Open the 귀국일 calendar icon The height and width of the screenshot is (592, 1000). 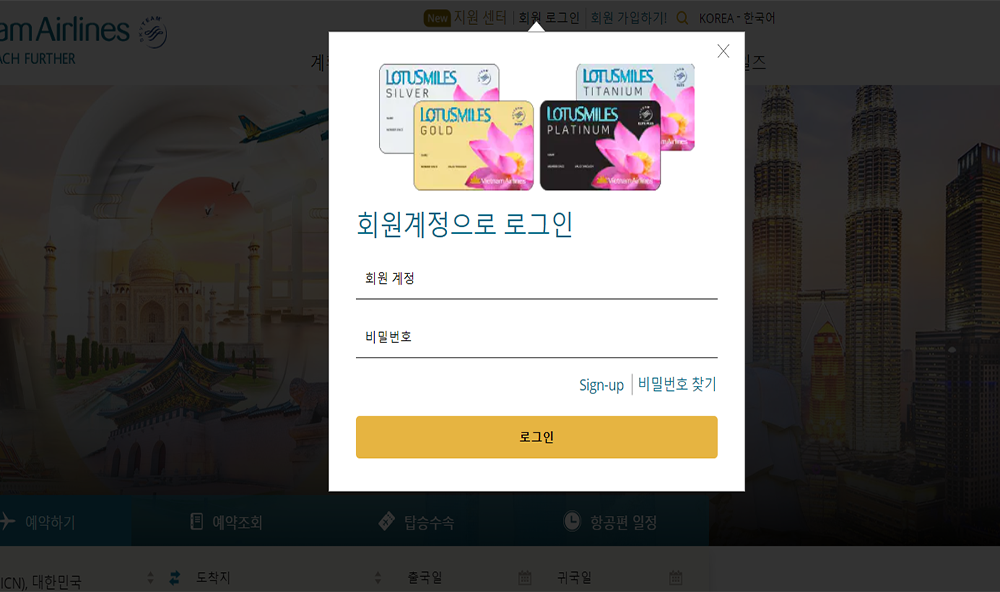(x=675, y=577)
